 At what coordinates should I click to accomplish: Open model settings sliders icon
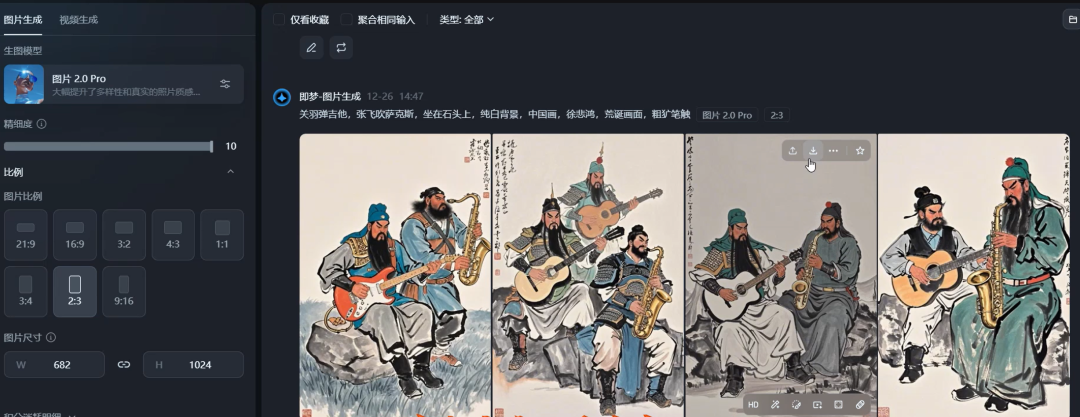(225, 84)
